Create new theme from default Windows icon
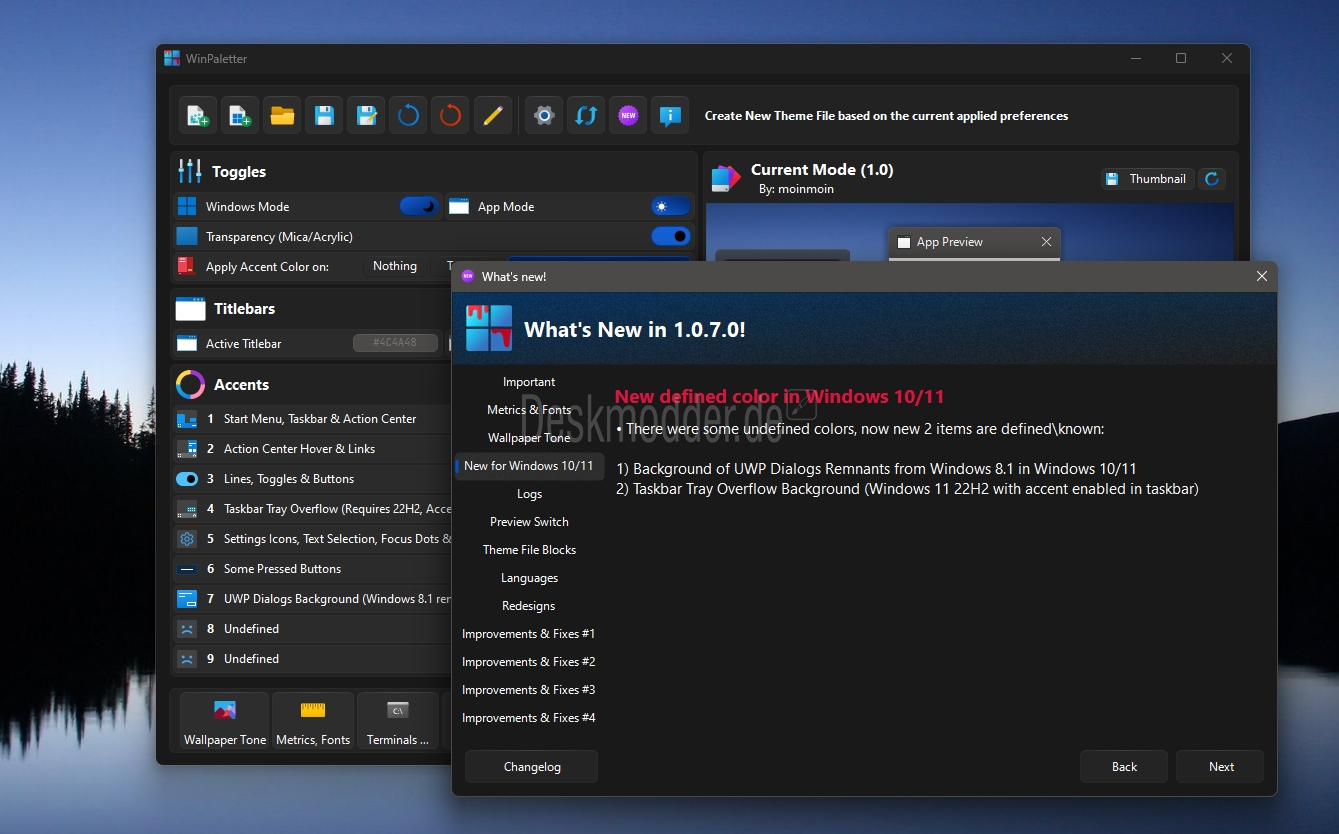 (x=240, y=116)
